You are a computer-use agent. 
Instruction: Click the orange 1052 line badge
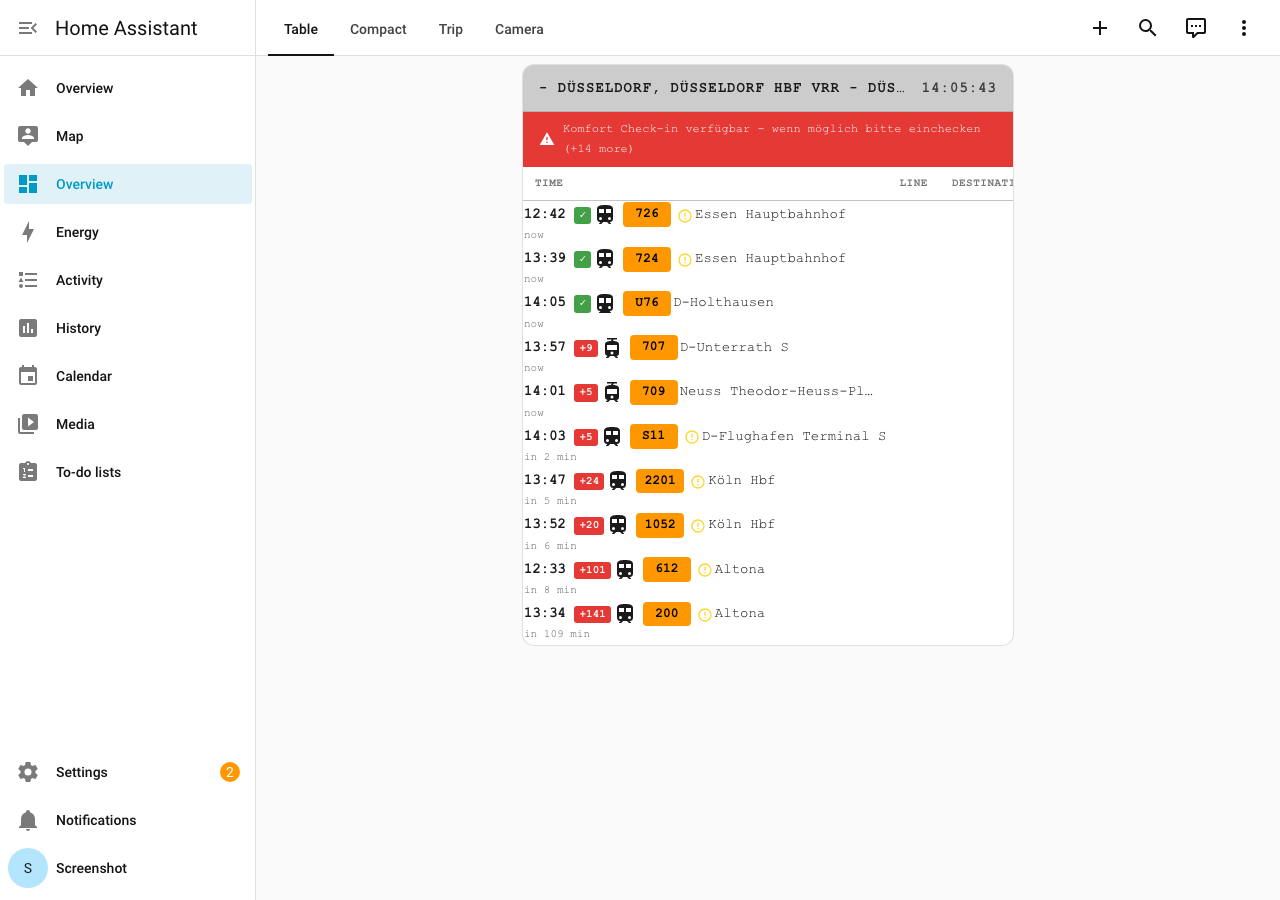tap(660, 524)
